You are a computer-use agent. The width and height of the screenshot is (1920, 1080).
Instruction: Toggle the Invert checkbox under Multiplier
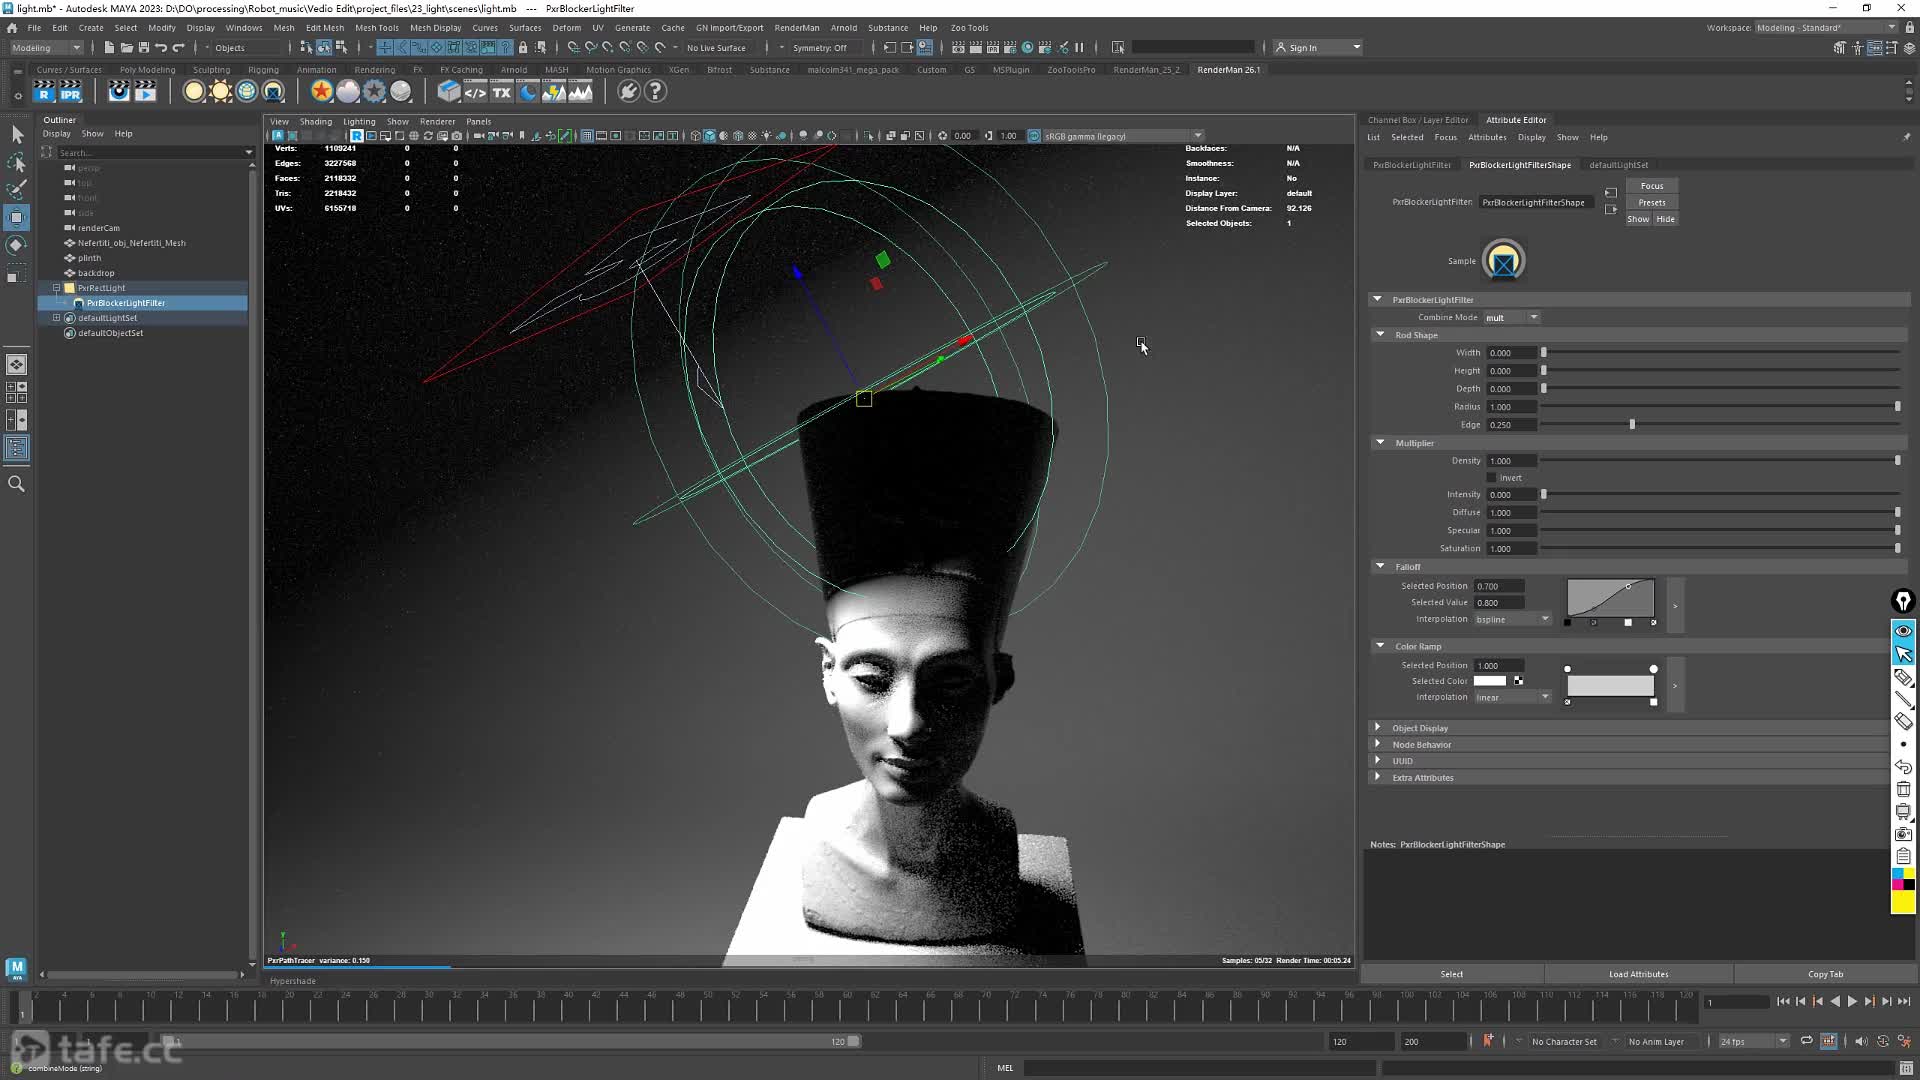click(x=1491, y=478)
